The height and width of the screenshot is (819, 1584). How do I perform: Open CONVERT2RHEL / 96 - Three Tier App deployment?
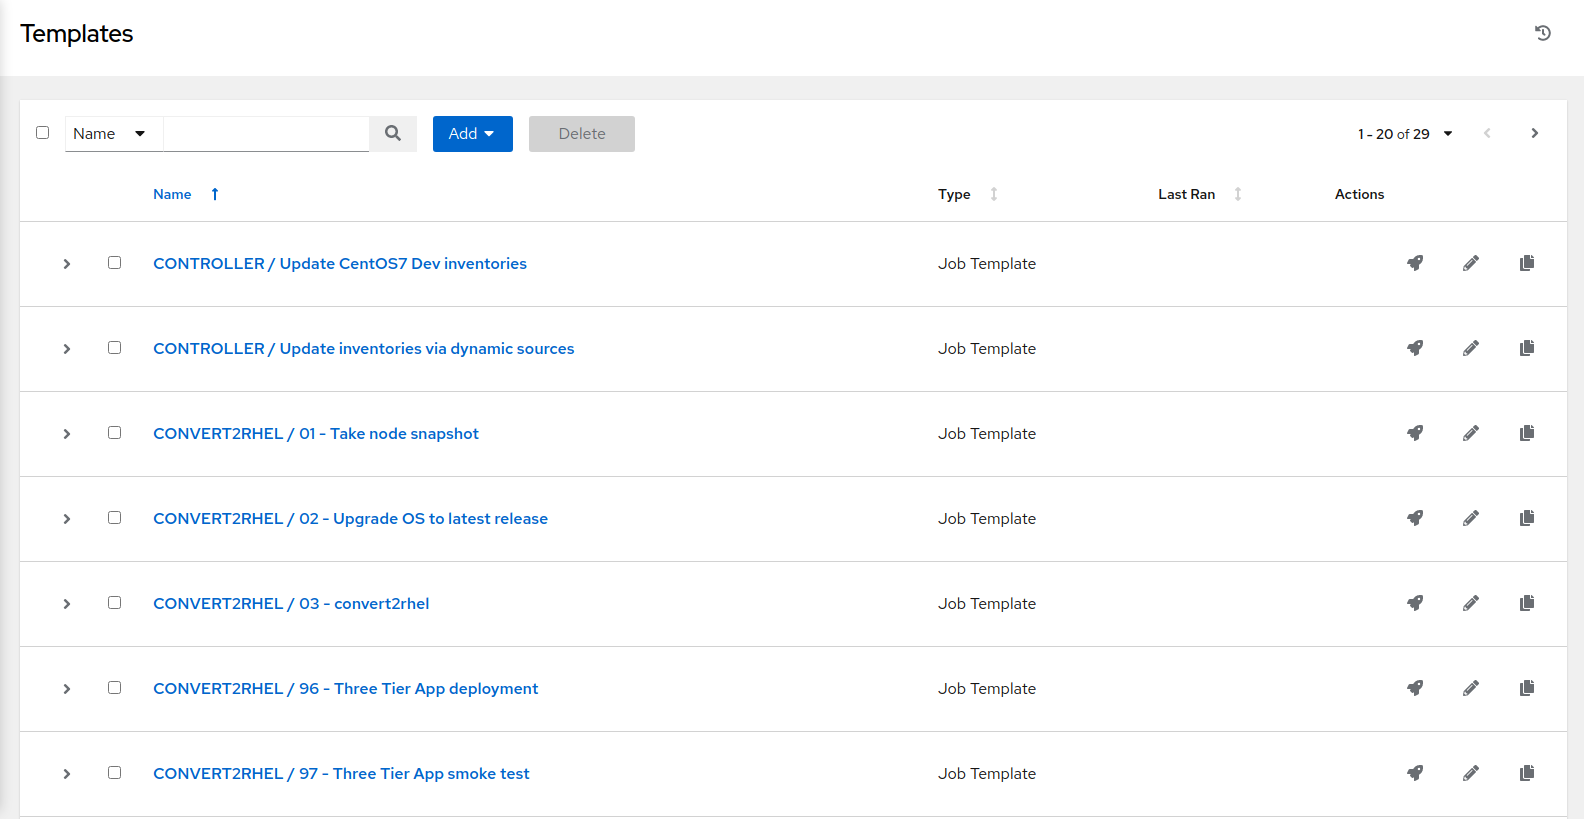click(345, 689)
